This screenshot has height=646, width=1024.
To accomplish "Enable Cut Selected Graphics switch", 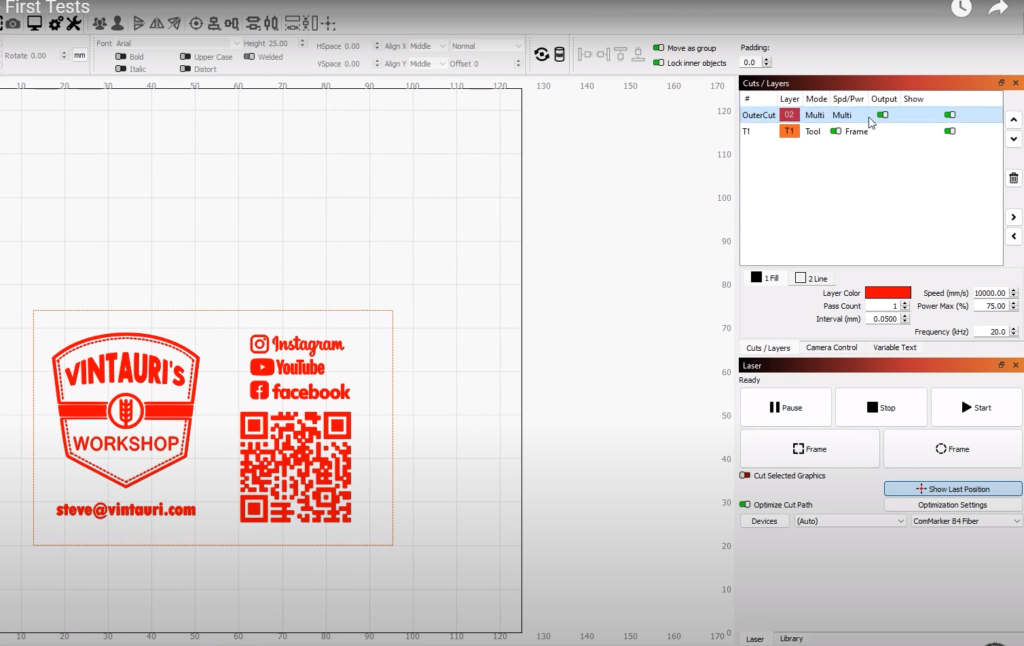I will click(745, 475).
